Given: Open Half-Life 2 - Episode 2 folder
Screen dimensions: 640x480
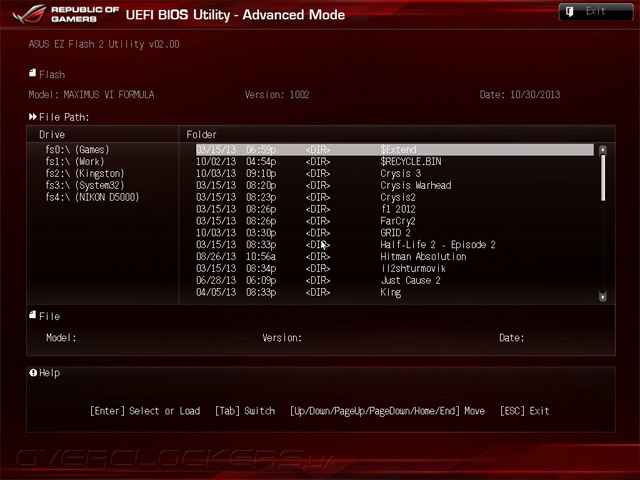Looking at the screenshot, I should 395,244.
